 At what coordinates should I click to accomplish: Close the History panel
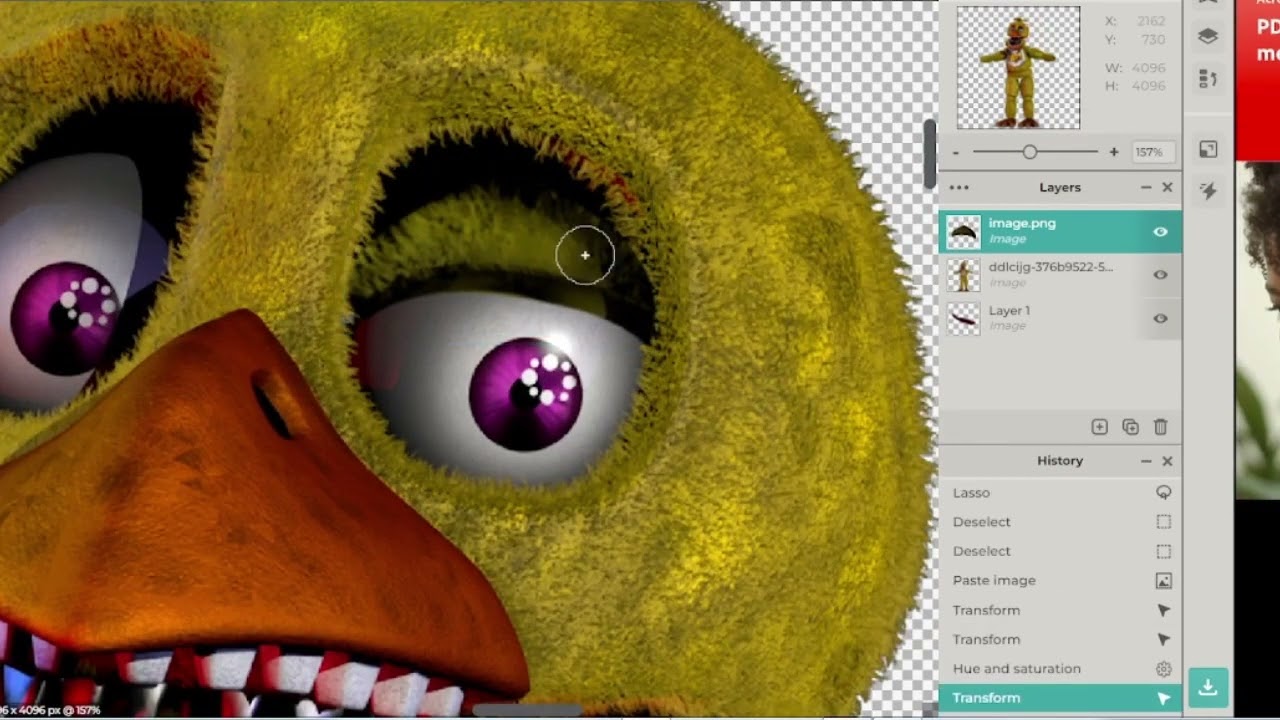coord(1167,461)
